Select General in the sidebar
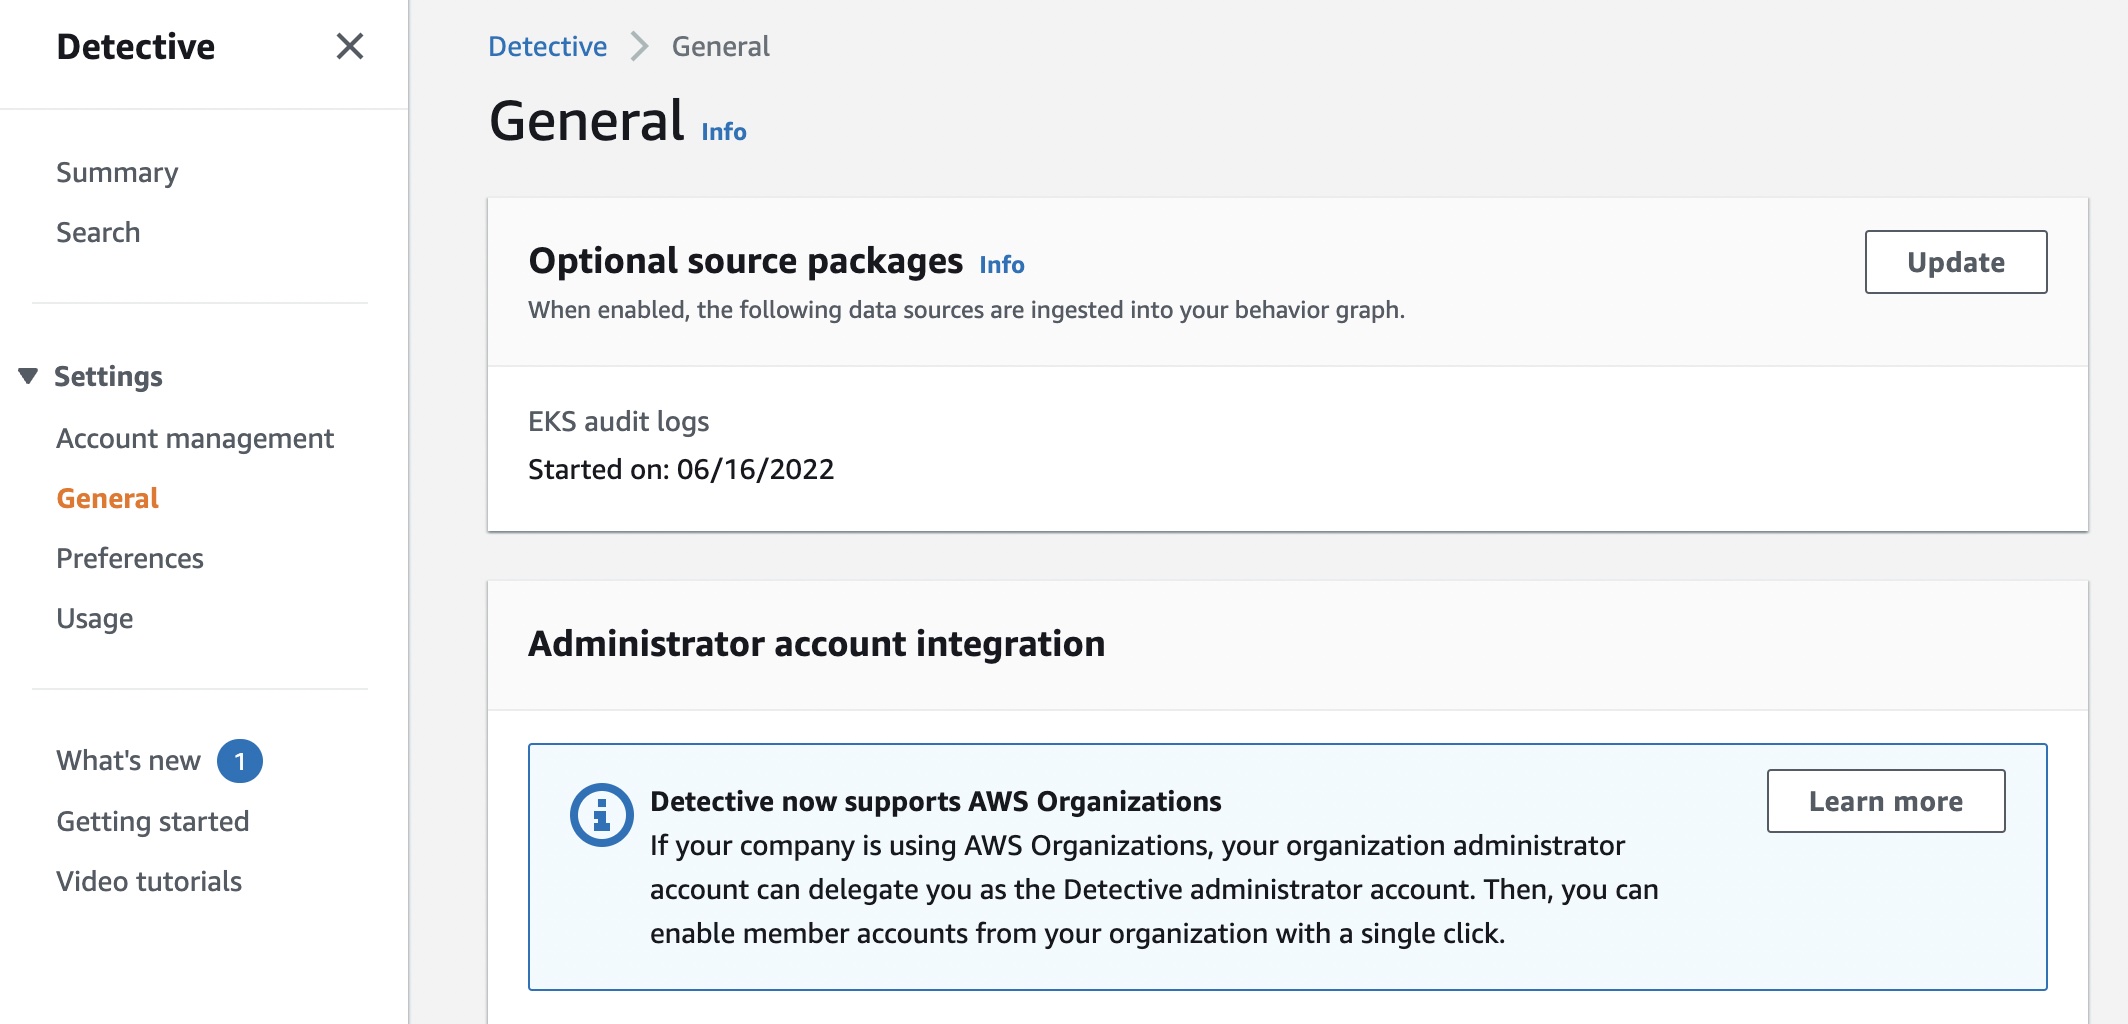The height and width of the screenshot is (1024, 2128). pos(107,498)
